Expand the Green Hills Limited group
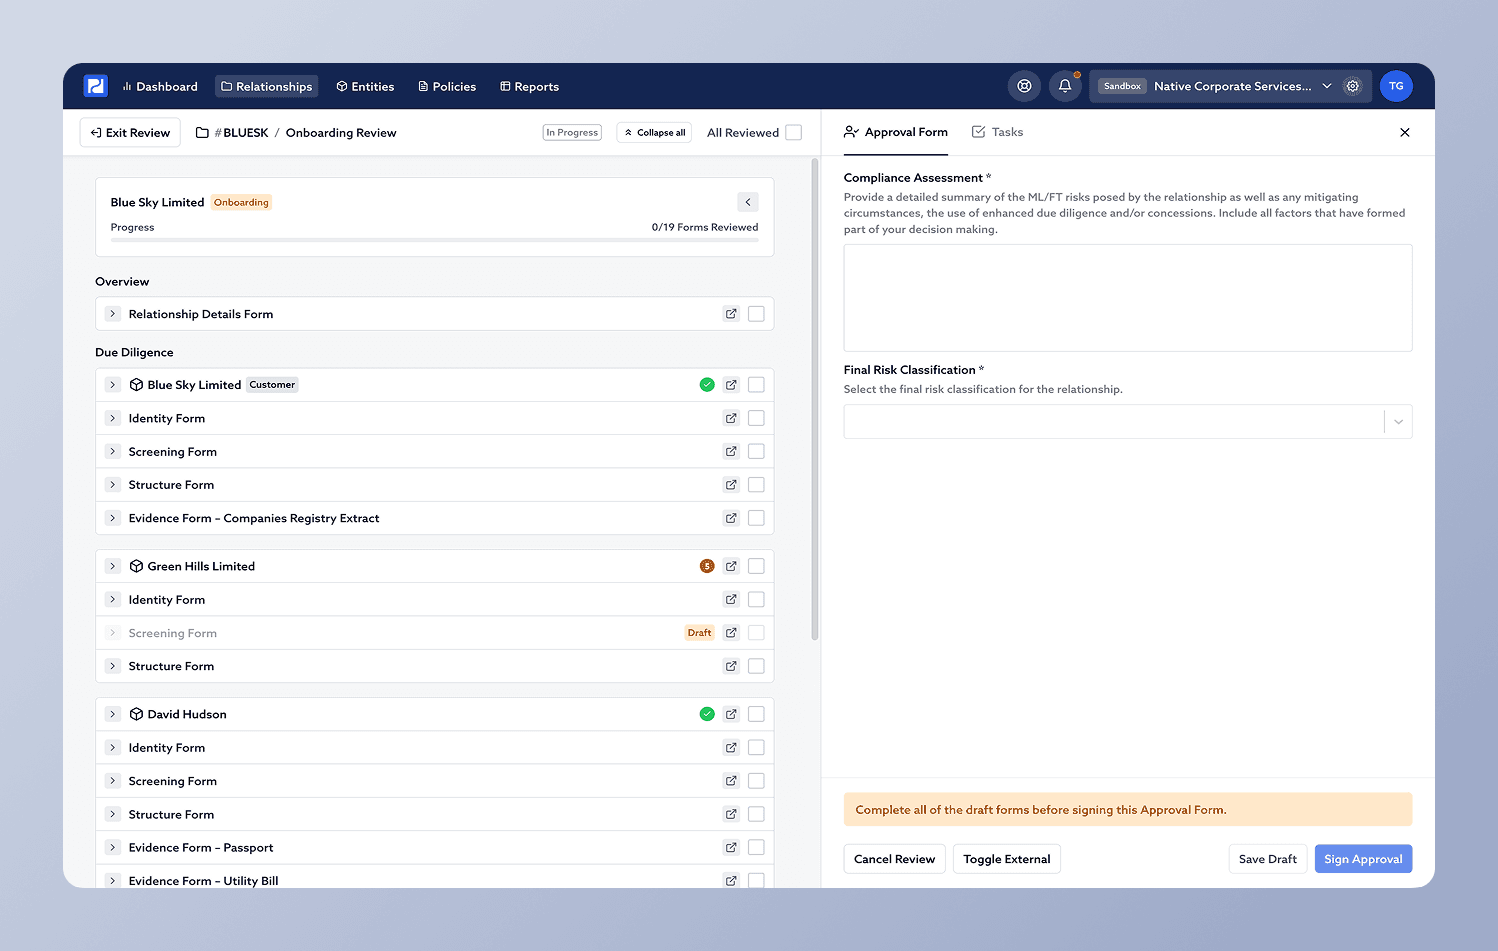 (x=113, y=566)
